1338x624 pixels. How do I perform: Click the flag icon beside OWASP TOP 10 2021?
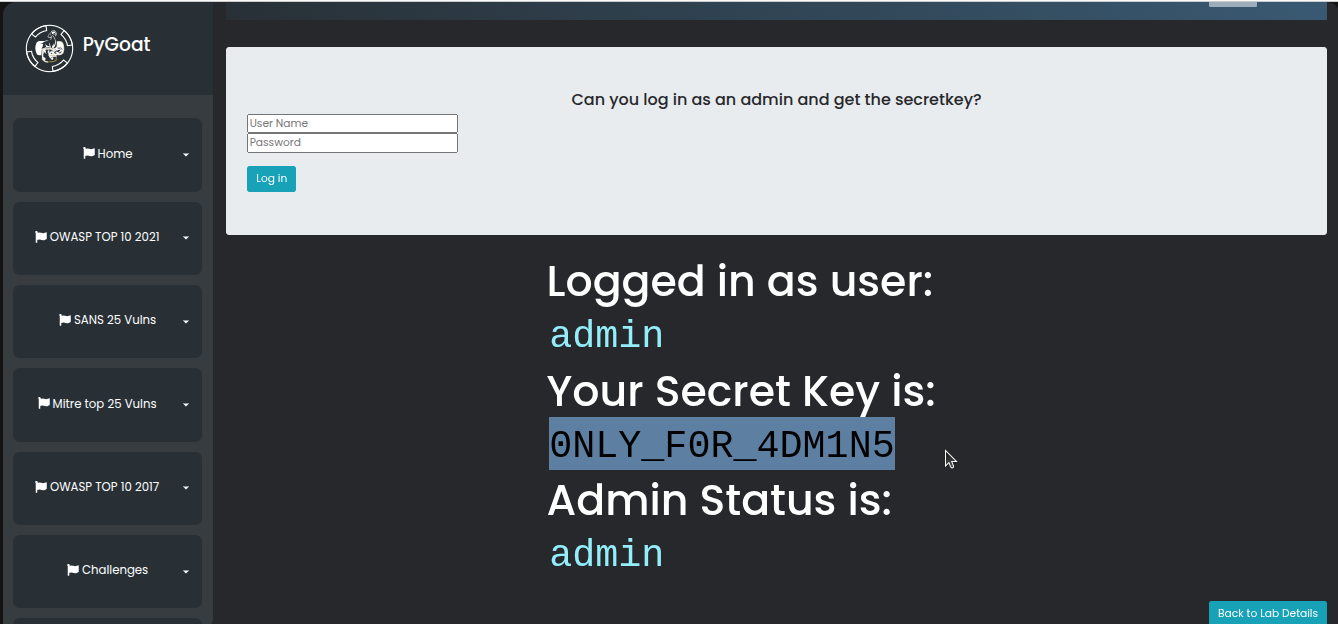(x=41, y=237)
